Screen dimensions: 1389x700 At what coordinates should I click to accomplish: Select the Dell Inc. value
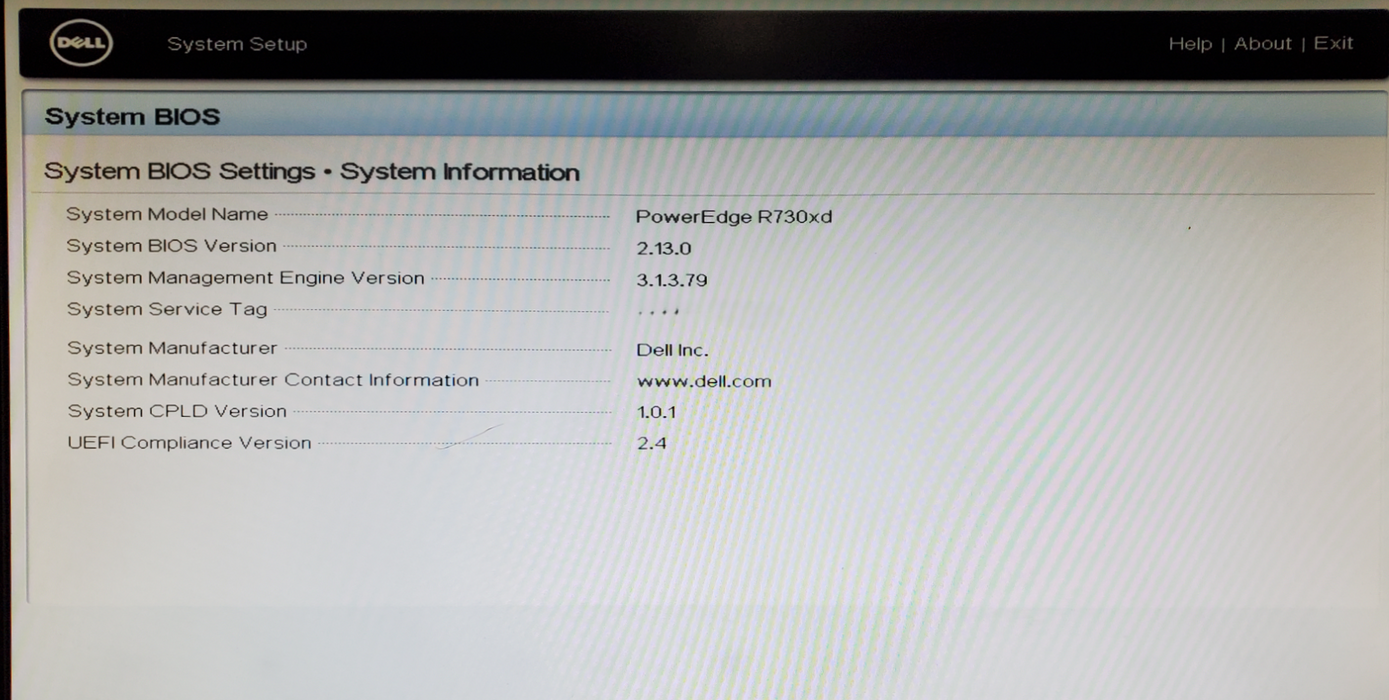click(x=672, y=350)
